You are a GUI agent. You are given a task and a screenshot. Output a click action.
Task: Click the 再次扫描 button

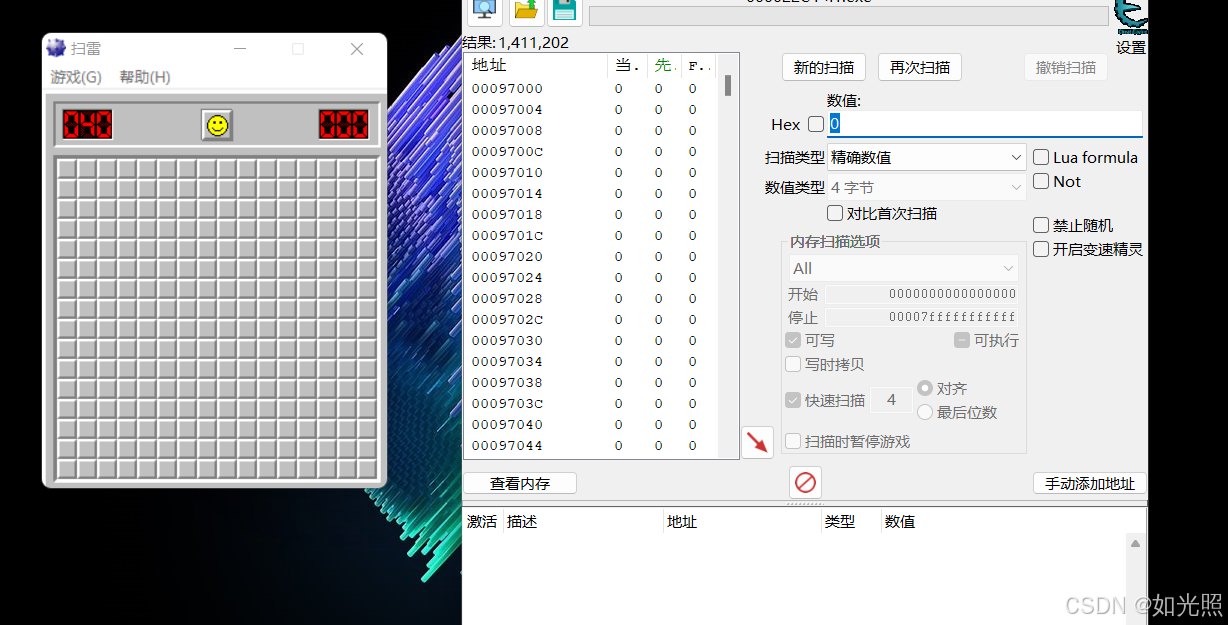[x=920, y=67]
